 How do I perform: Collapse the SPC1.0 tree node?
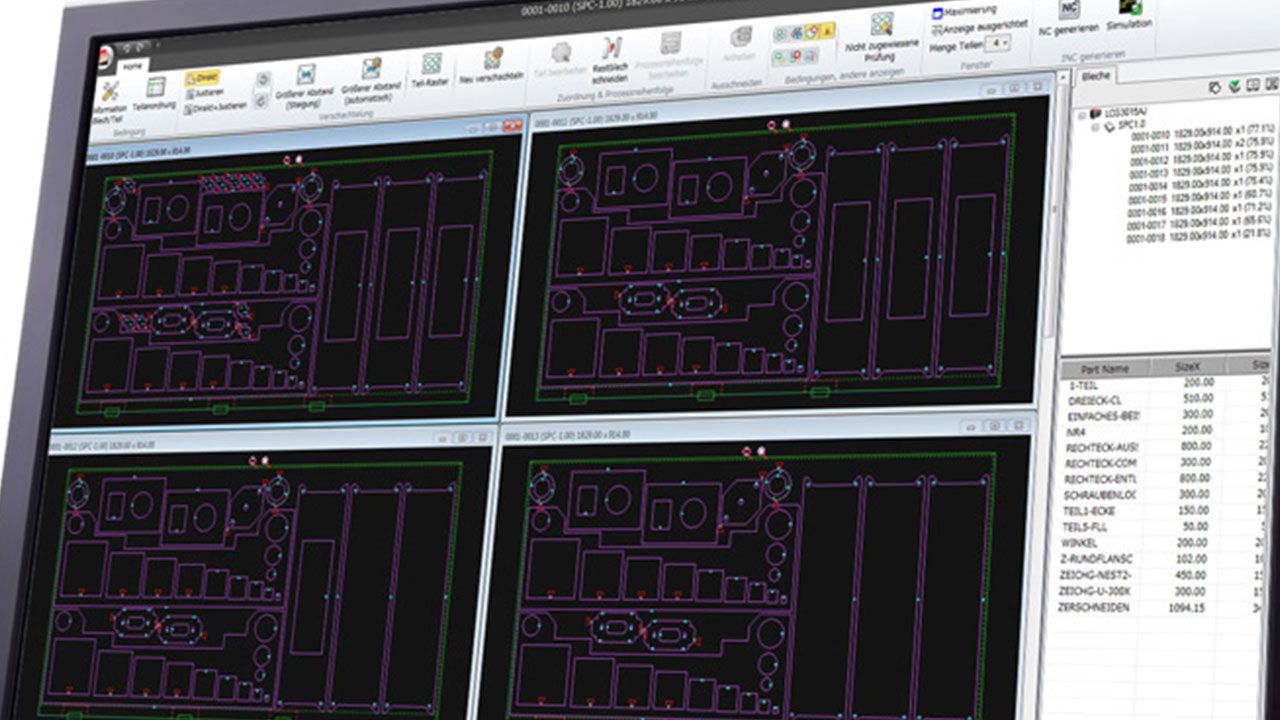coord(1097,127)
